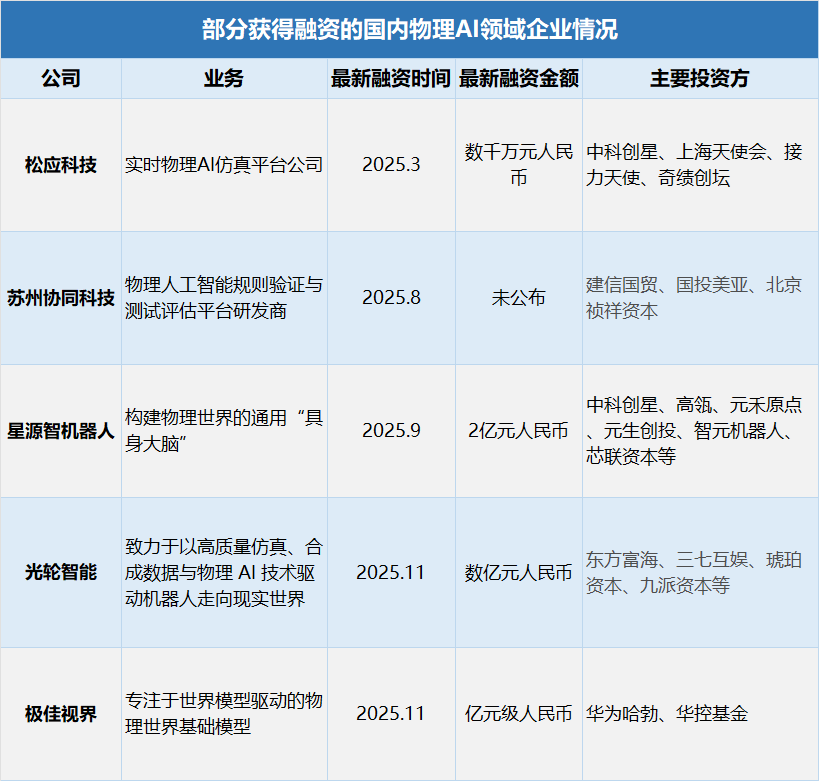Select the 主要投资方 column header

pyautogui.click(x=699, y=79)
